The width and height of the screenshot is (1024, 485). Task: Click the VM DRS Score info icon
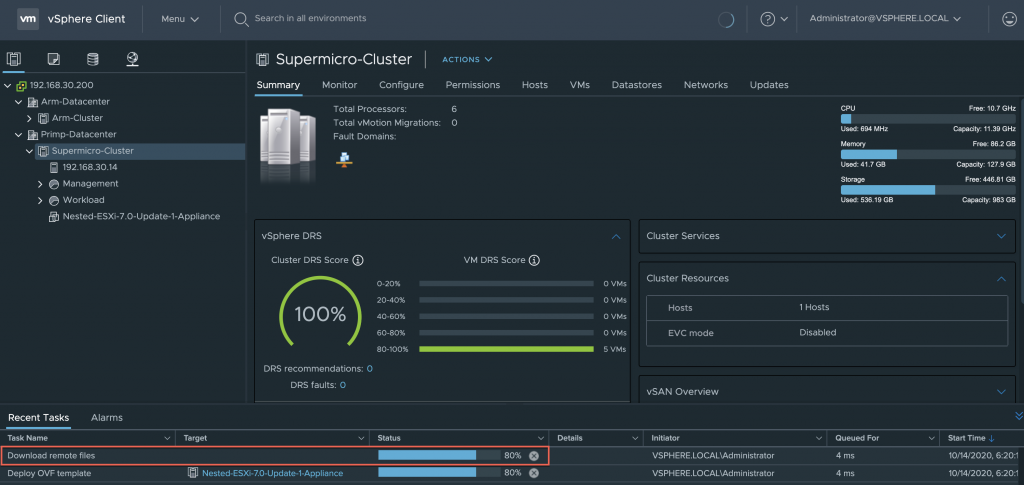click(534, 260)
